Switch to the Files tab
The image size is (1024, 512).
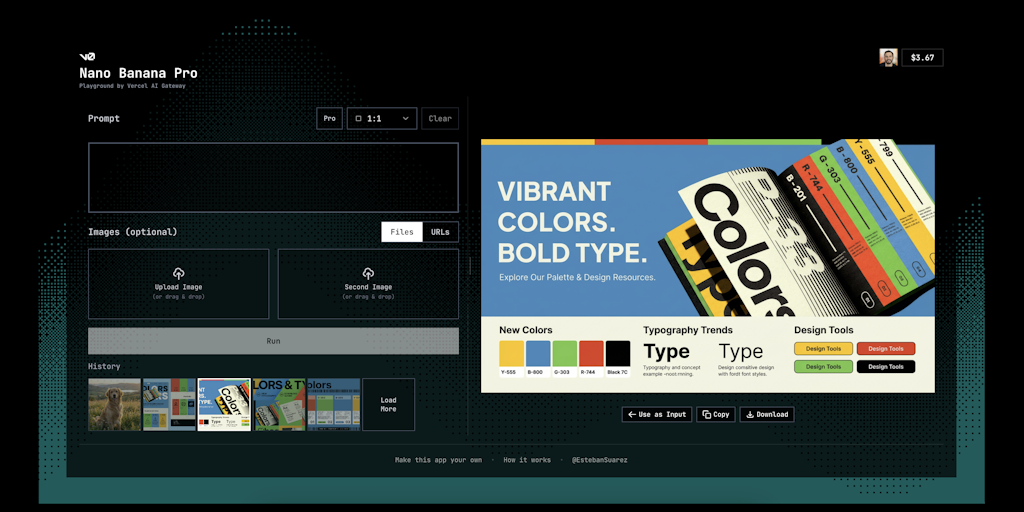(402, 232)
